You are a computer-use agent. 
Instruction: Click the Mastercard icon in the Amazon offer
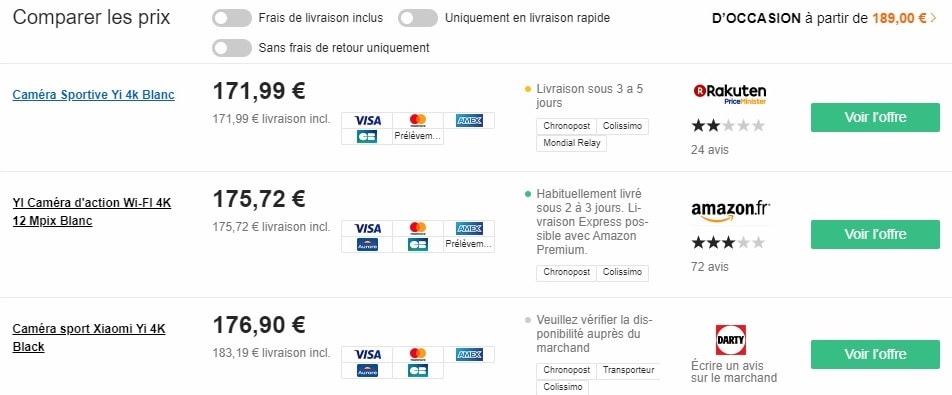click(x=418, y=228)
